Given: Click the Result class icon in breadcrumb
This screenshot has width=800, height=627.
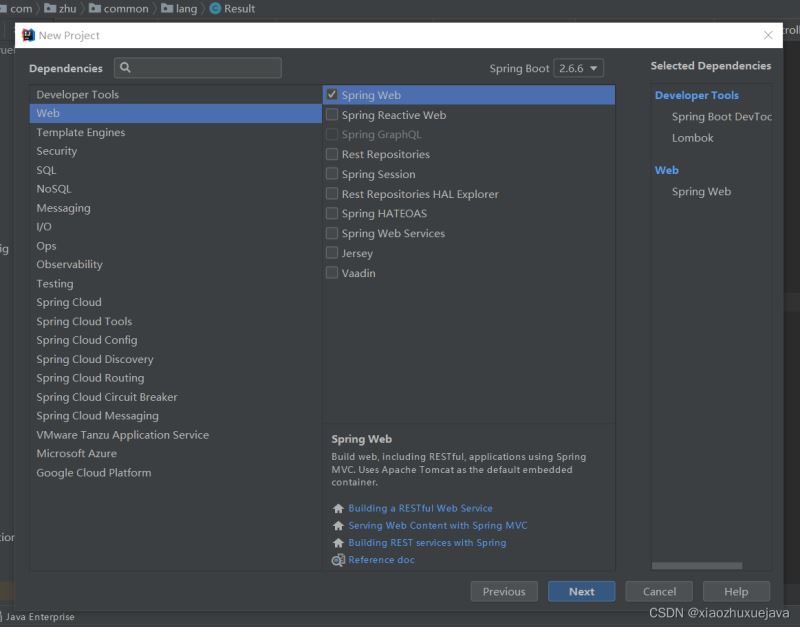Looking at the screenshot, I should 215,8.
